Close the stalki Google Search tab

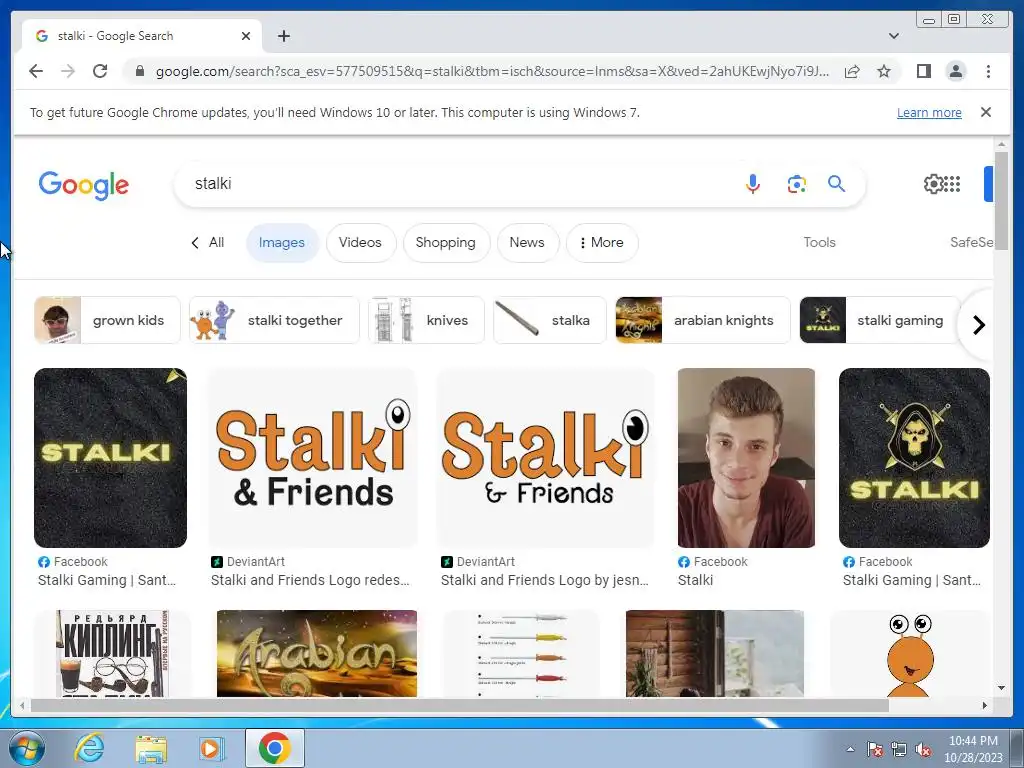[x=246, y=36]
